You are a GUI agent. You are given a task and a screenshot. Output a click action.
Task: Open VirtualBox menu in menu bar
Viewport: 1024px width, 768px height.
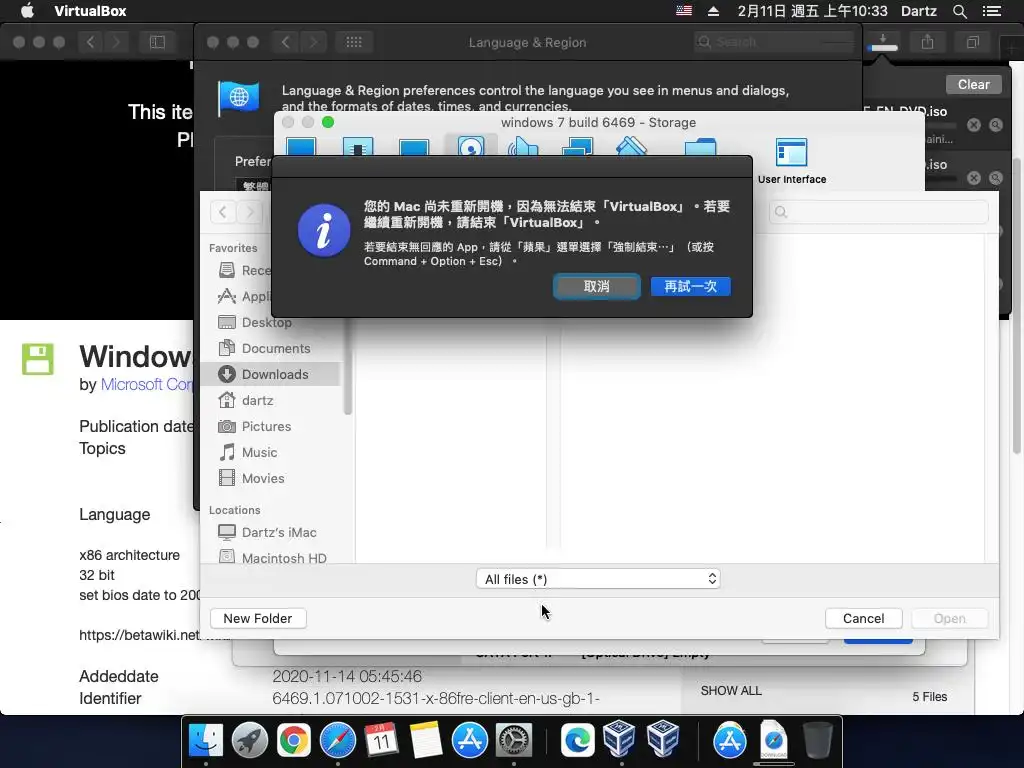pyautogui.click(x=90, y=11)
